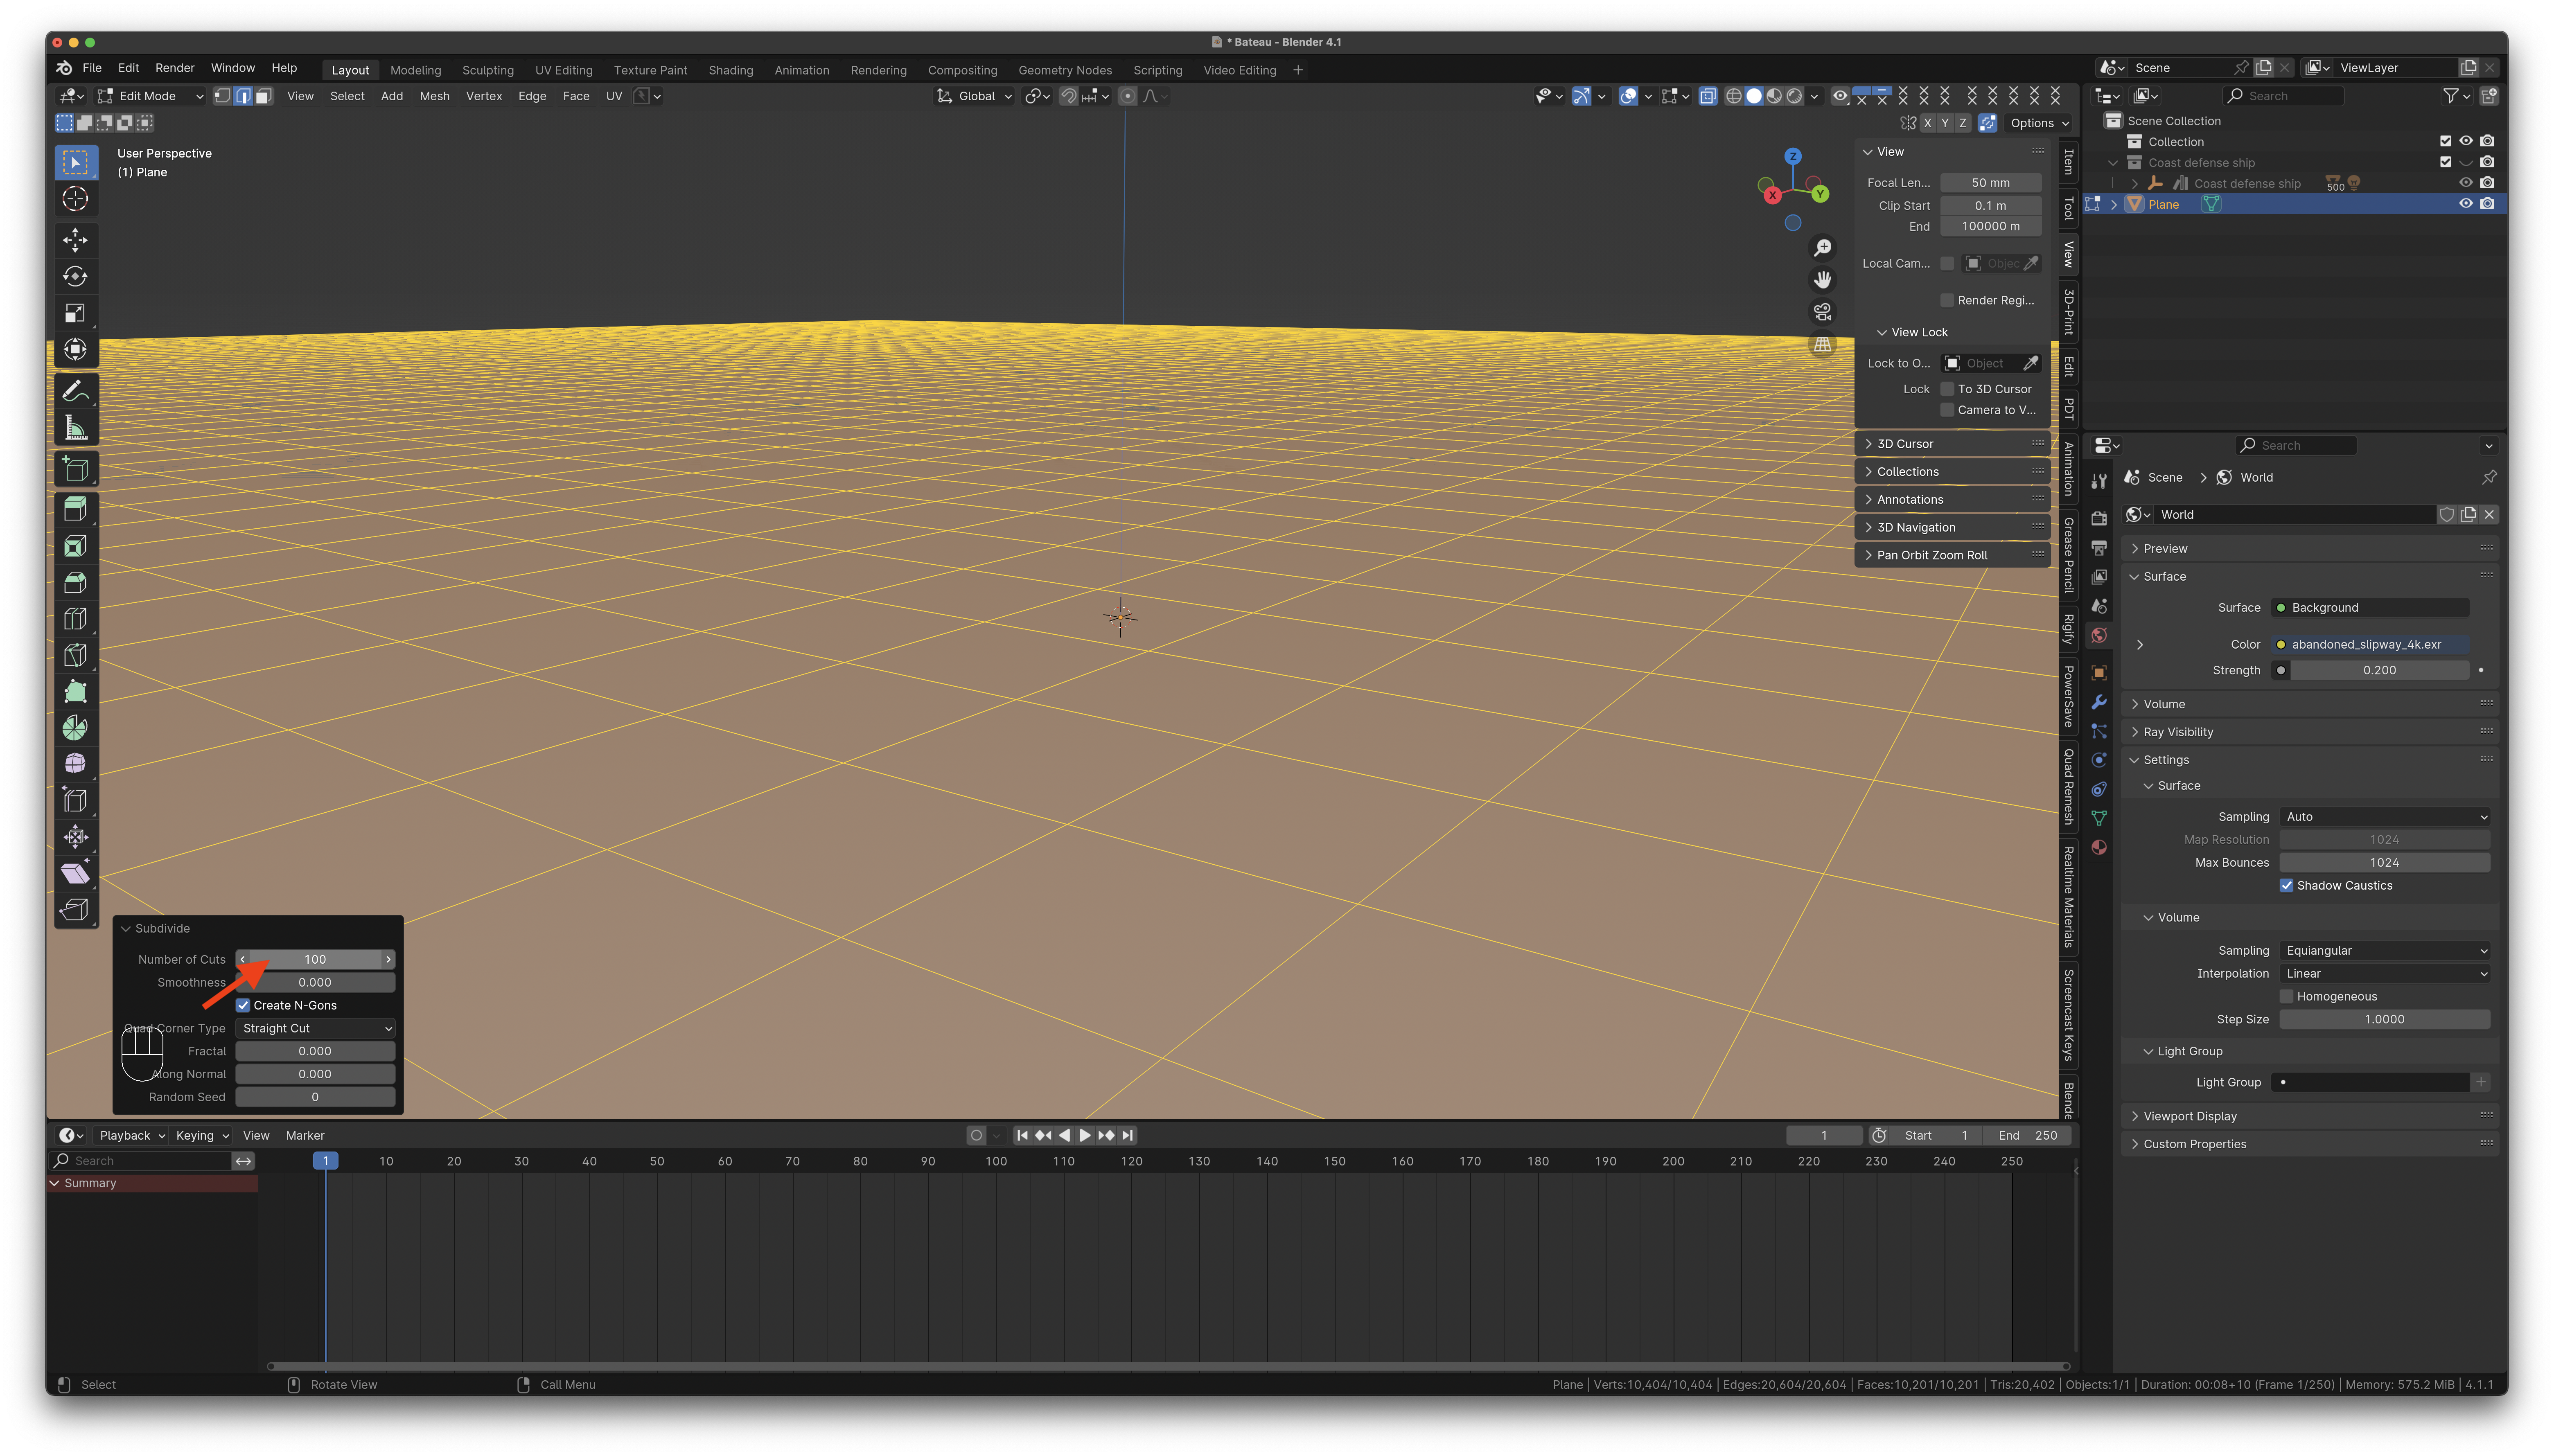Enable Camera to View lock checkbox

click(1947, 410)
